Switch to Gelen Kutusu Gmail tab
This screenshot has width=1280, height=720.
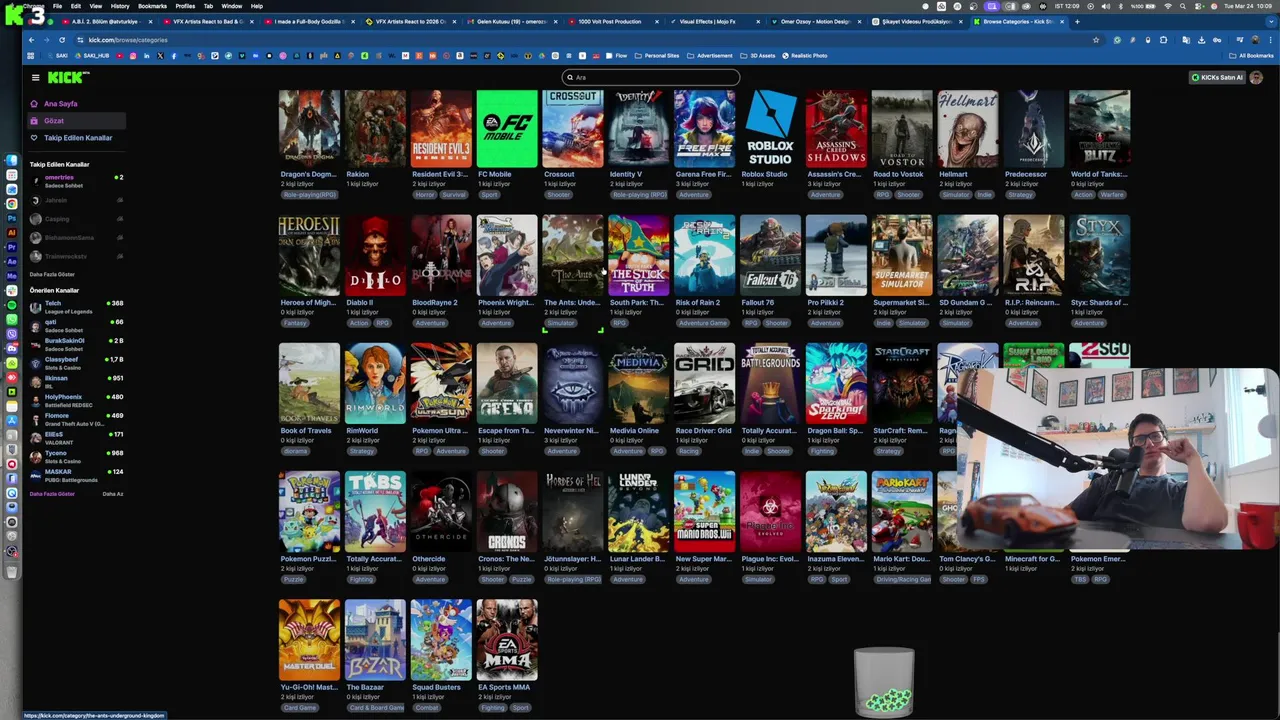click(x=512, y=21)
